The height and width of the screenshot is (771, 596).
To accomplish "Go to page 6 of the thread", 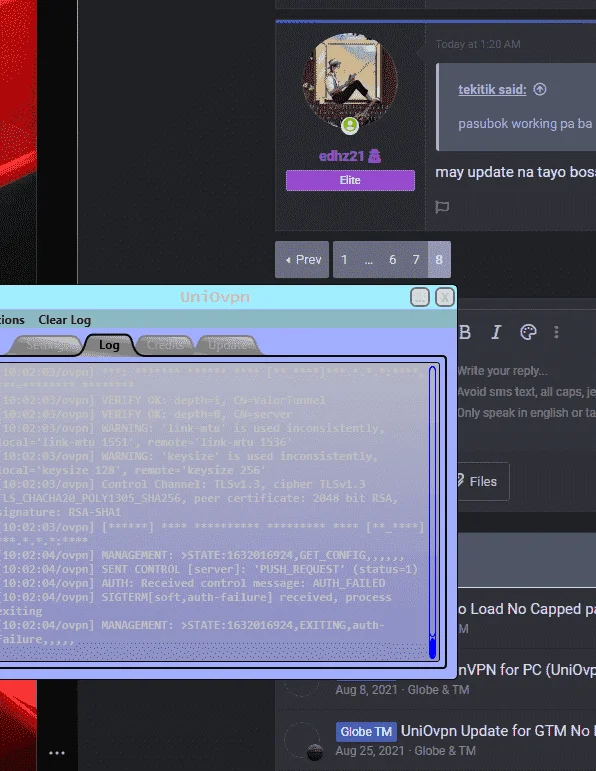I will [x=392, y=260].
